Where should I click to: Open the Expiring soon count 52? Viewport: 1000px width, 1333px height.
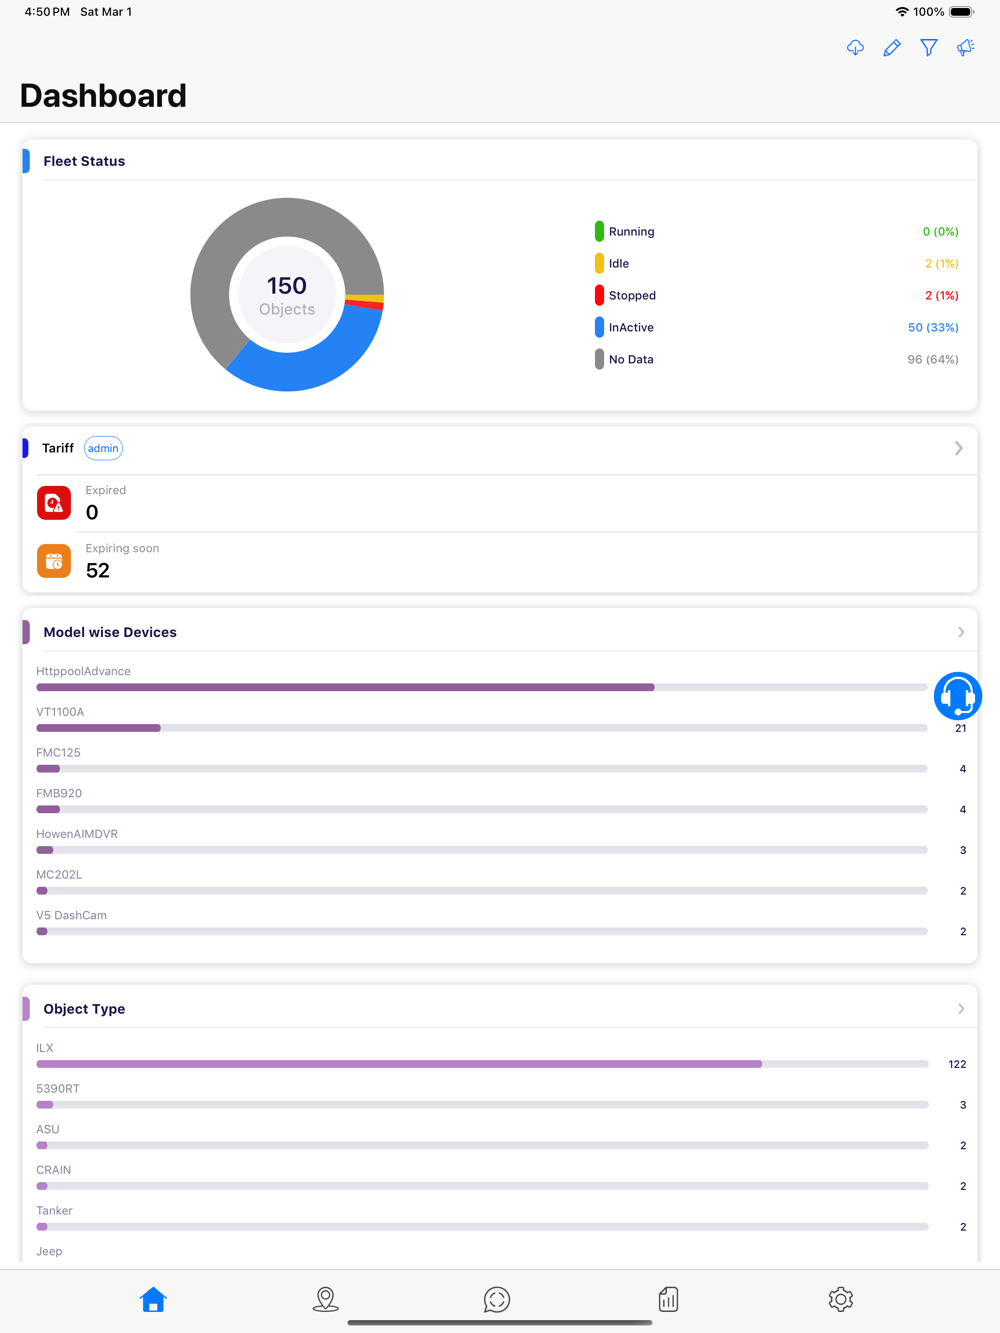pos(98,571)
